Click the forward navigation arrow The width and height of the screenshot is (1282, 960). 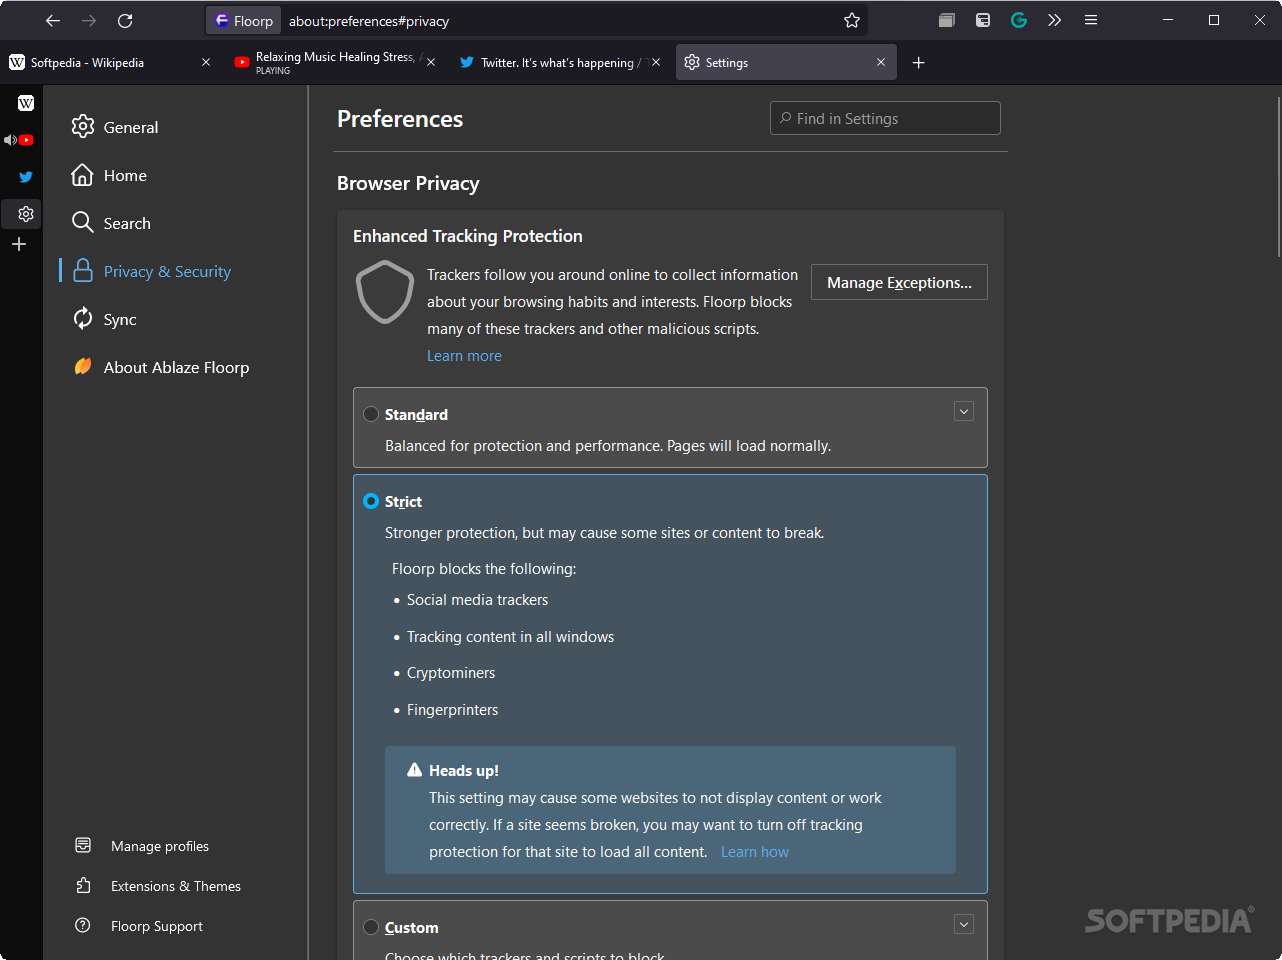(89, 20)
